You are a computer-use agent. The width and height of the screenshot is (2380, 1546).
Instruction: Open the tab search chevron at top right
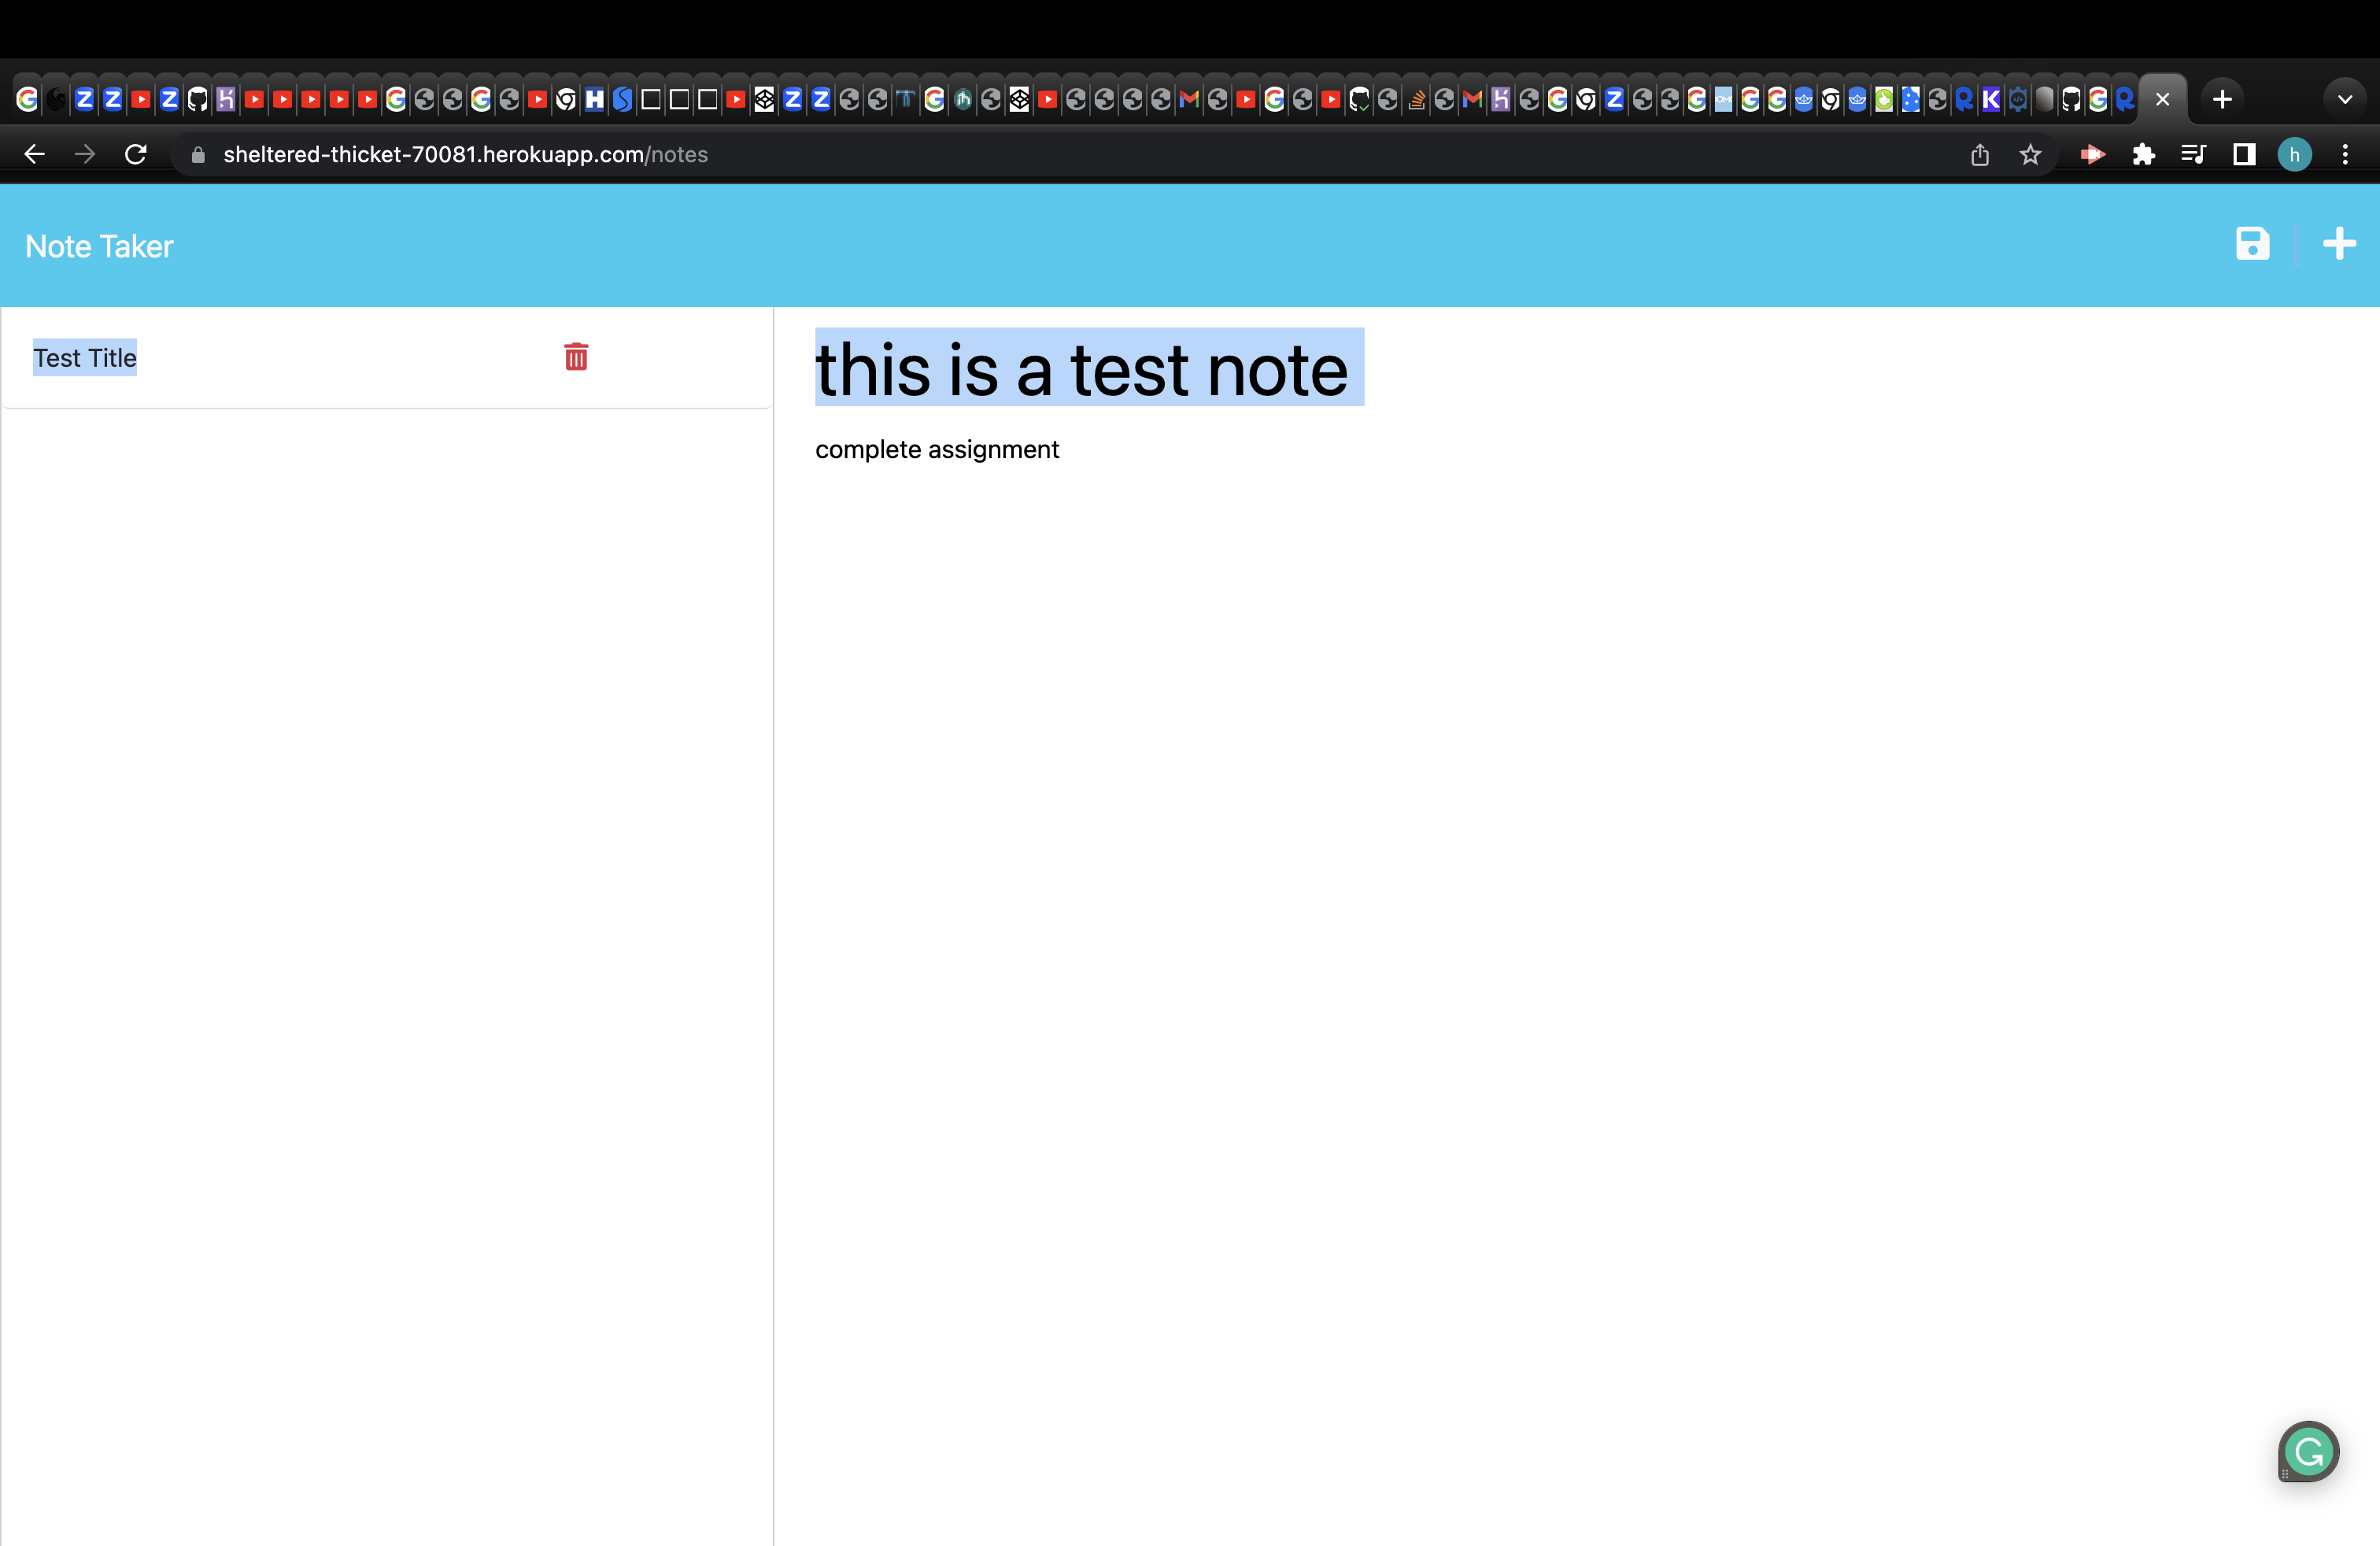(2346, 98)
